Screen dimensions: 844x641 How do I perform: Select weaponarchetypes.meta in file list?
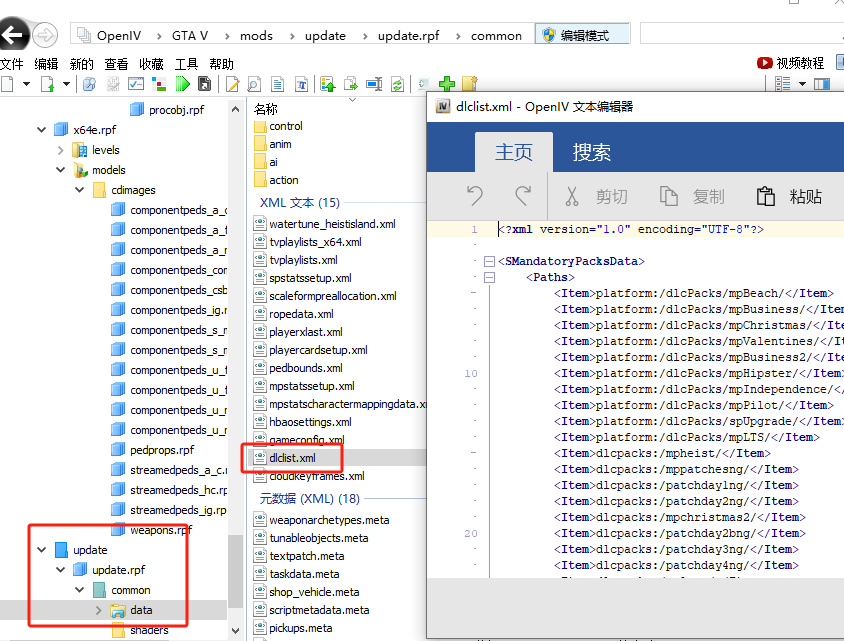click(329, 520)
